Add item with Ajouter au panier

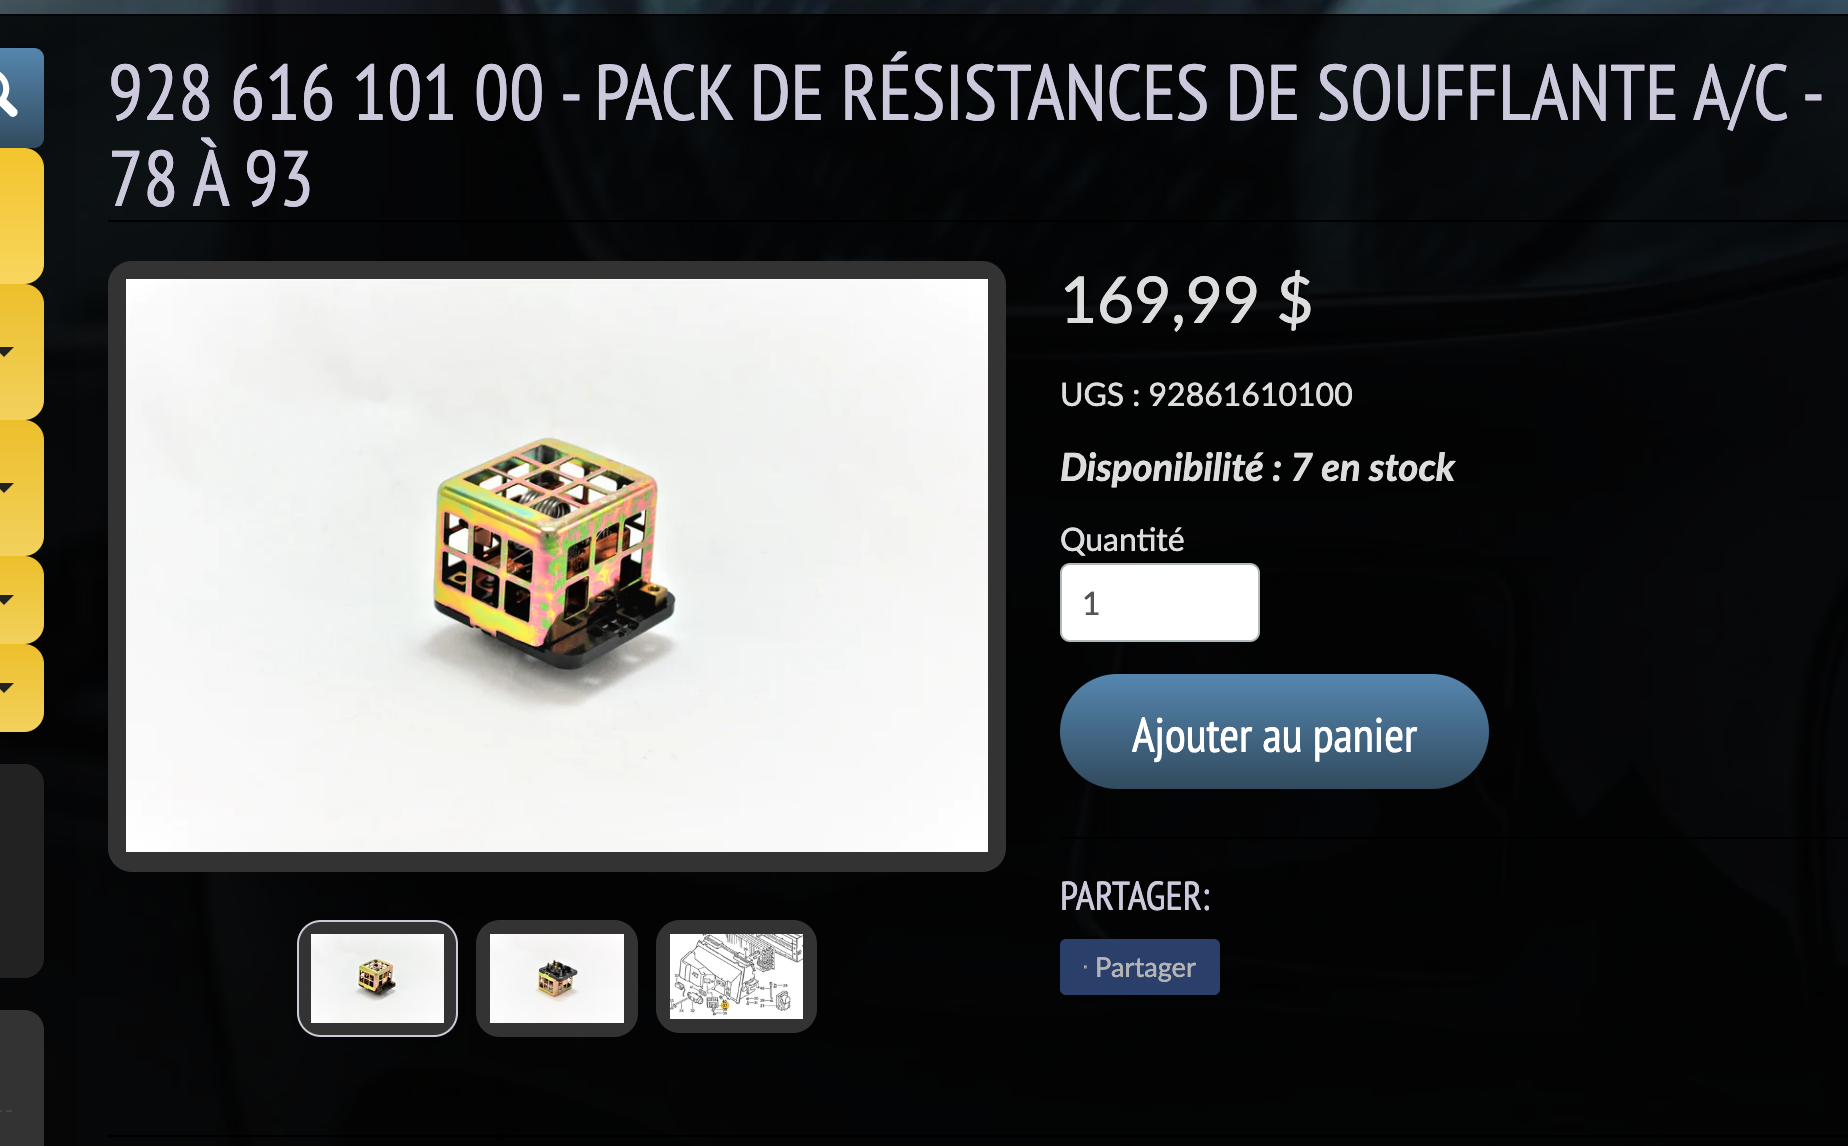[1274, 731]
